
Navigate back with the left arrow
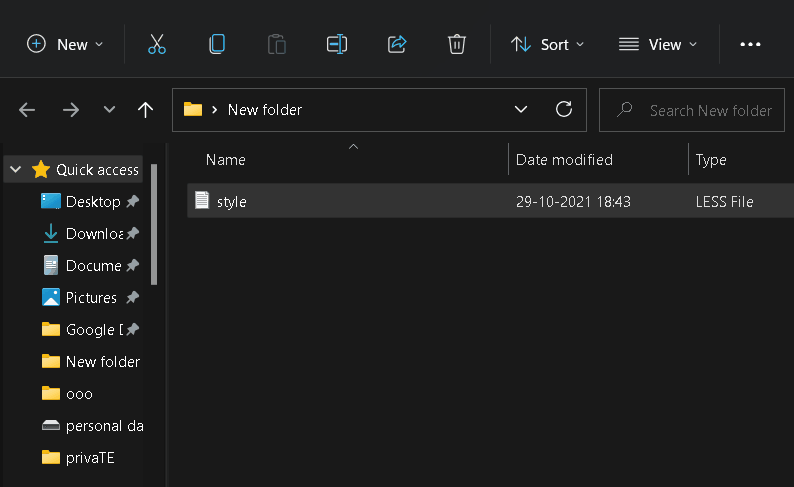click(x=27, y=110)
